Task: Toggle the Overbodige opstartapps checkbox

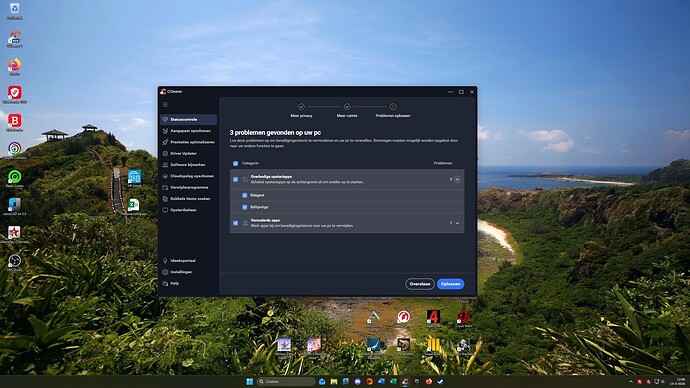Action: pyautogui.click(x=235, y=179)
